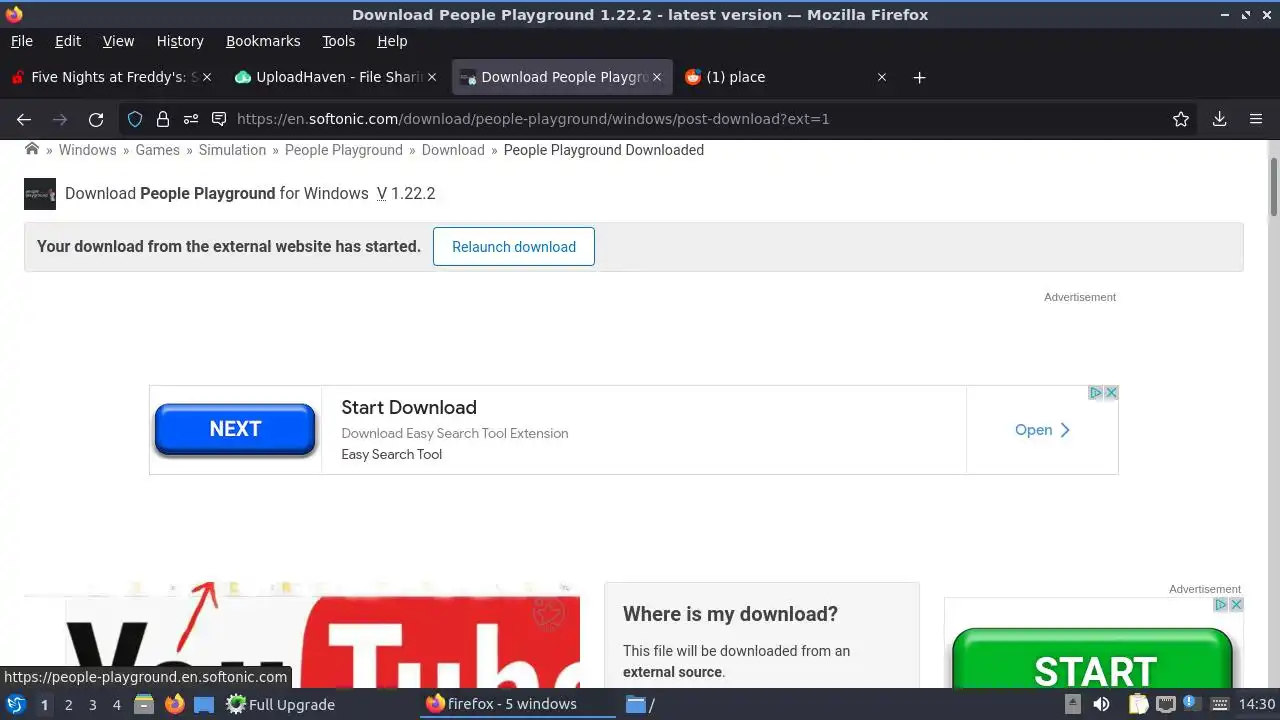This screenshot has width=1280, height=720.
Task: Open the Full Upgrade gear icon
Action: [x=236, y=704]
